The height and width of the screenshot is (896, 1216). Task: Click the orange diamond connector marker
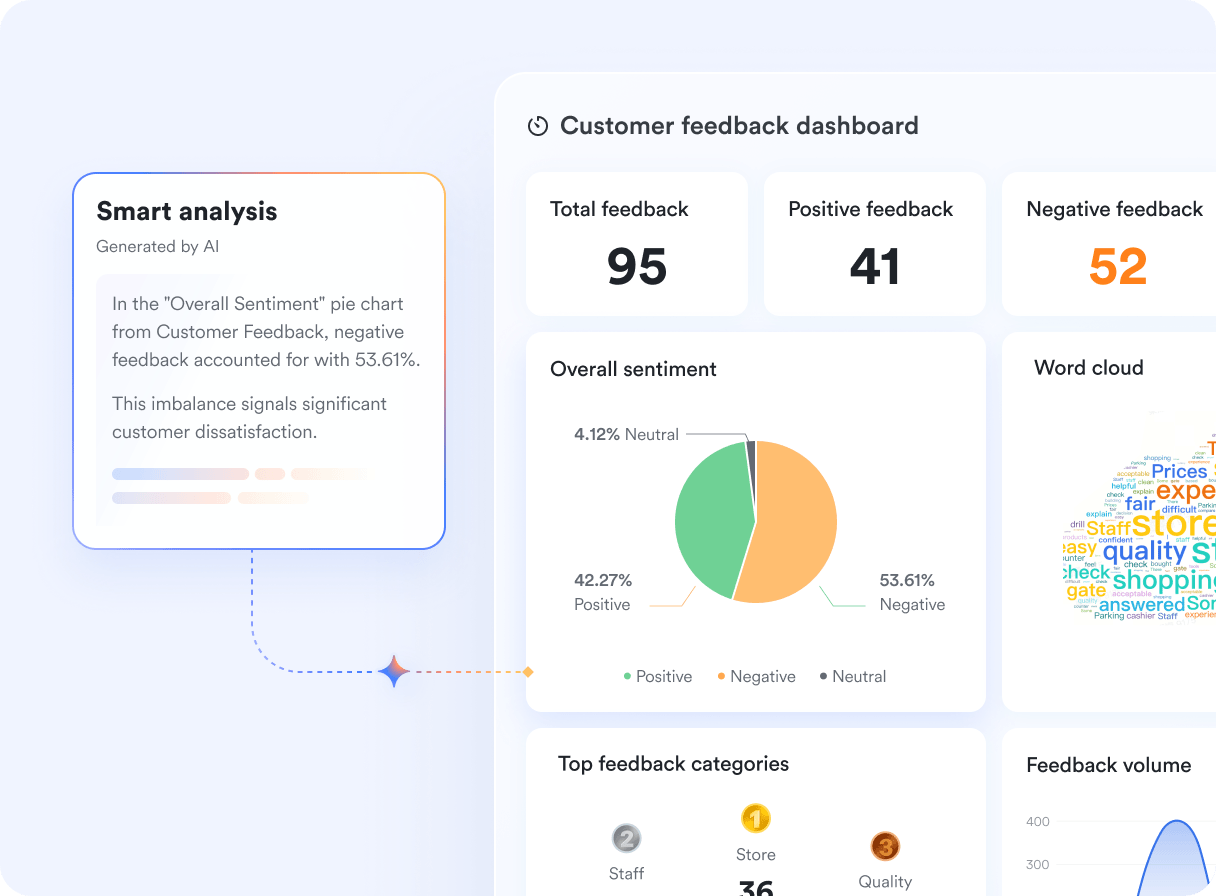click(528, 672)
